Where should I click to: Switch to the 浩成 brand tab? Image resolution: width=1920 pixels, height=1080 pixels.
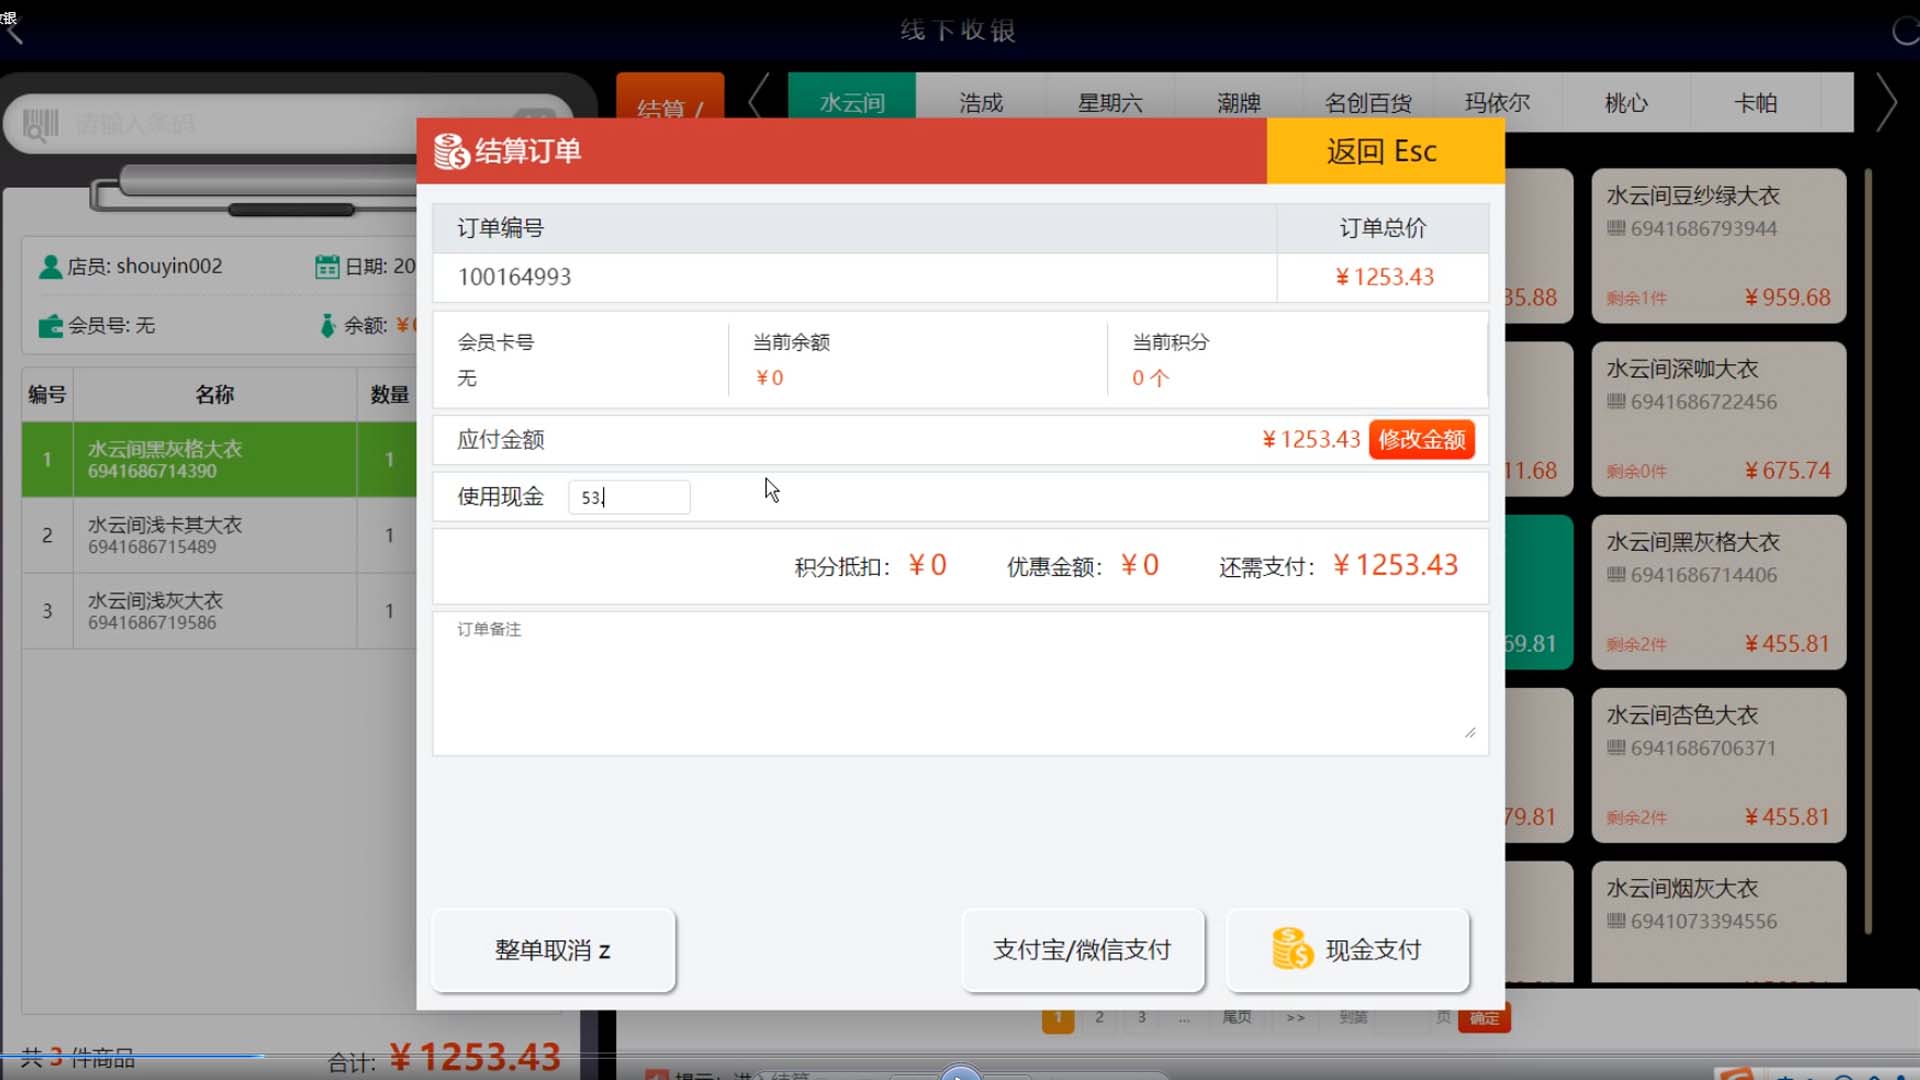coord(980,103)
